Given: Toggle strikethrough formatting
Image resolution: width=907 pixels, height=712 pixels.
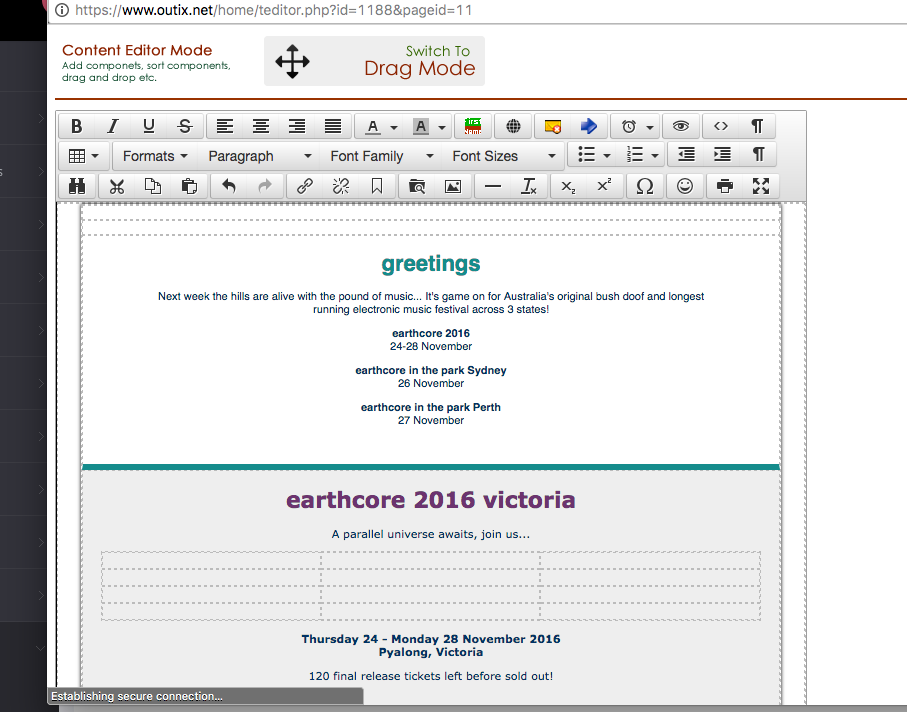Looking at the screenshot, I should (185, 126).
